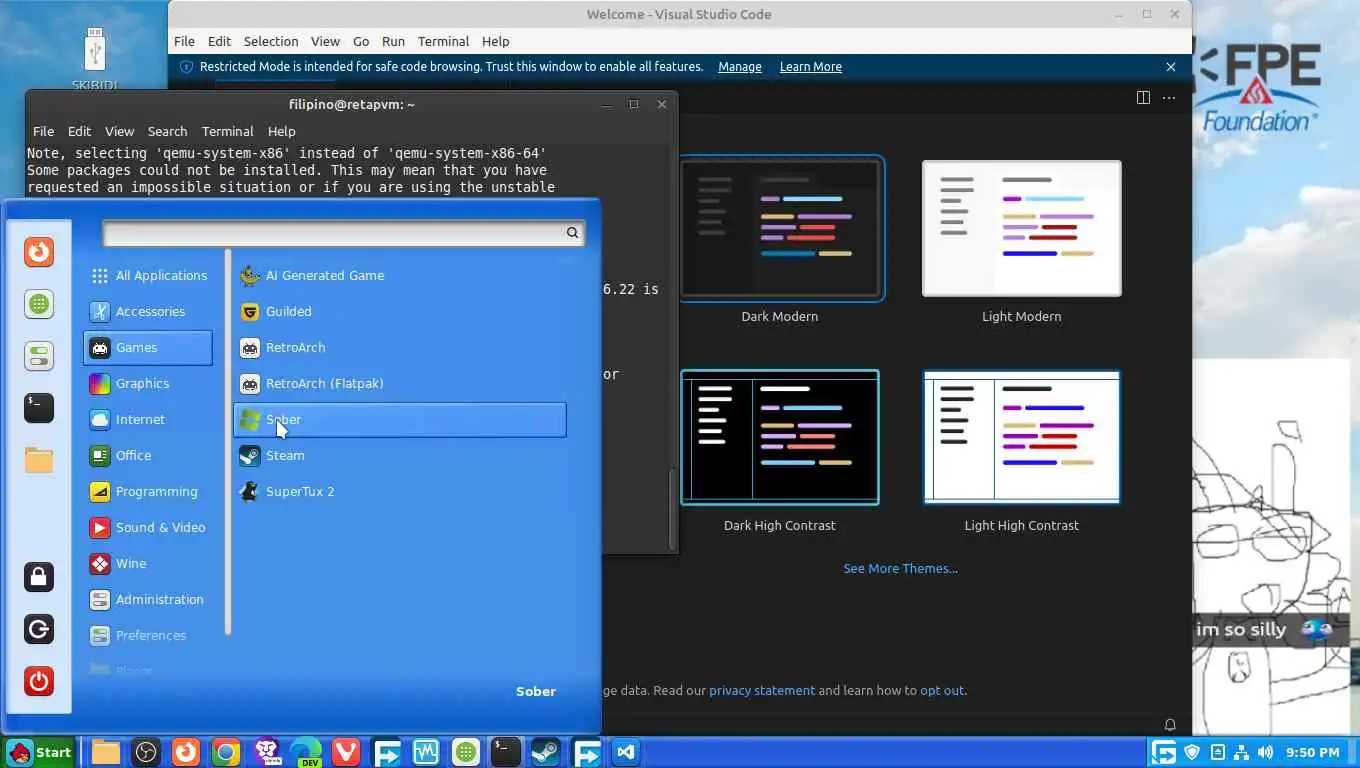Switch to Visual Studio Code taskbar button
Screen dimensions: 1360x768
click(626, 753)
